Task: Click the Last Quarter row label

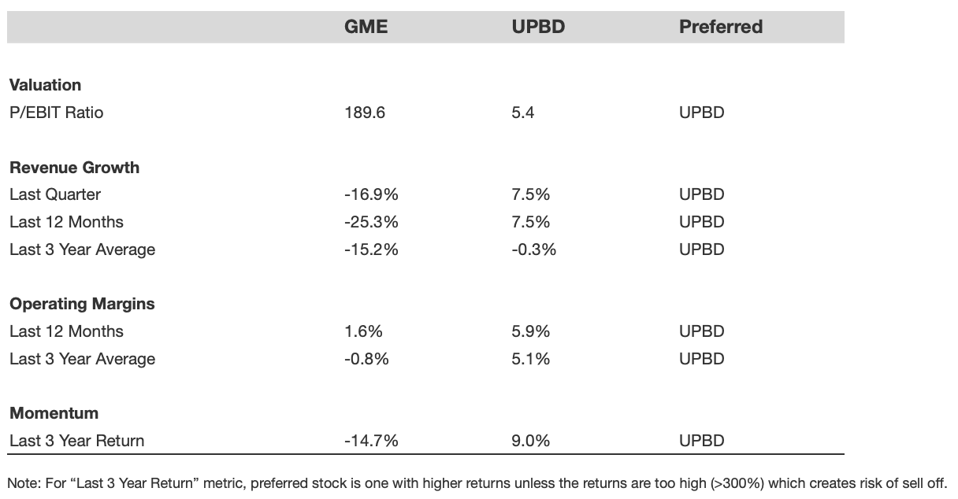Action: 54,195
